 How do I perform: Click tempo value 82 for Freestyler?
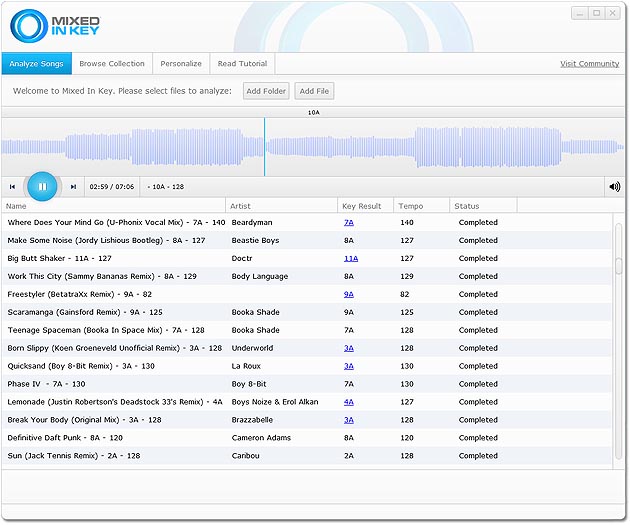click(404, 294)
